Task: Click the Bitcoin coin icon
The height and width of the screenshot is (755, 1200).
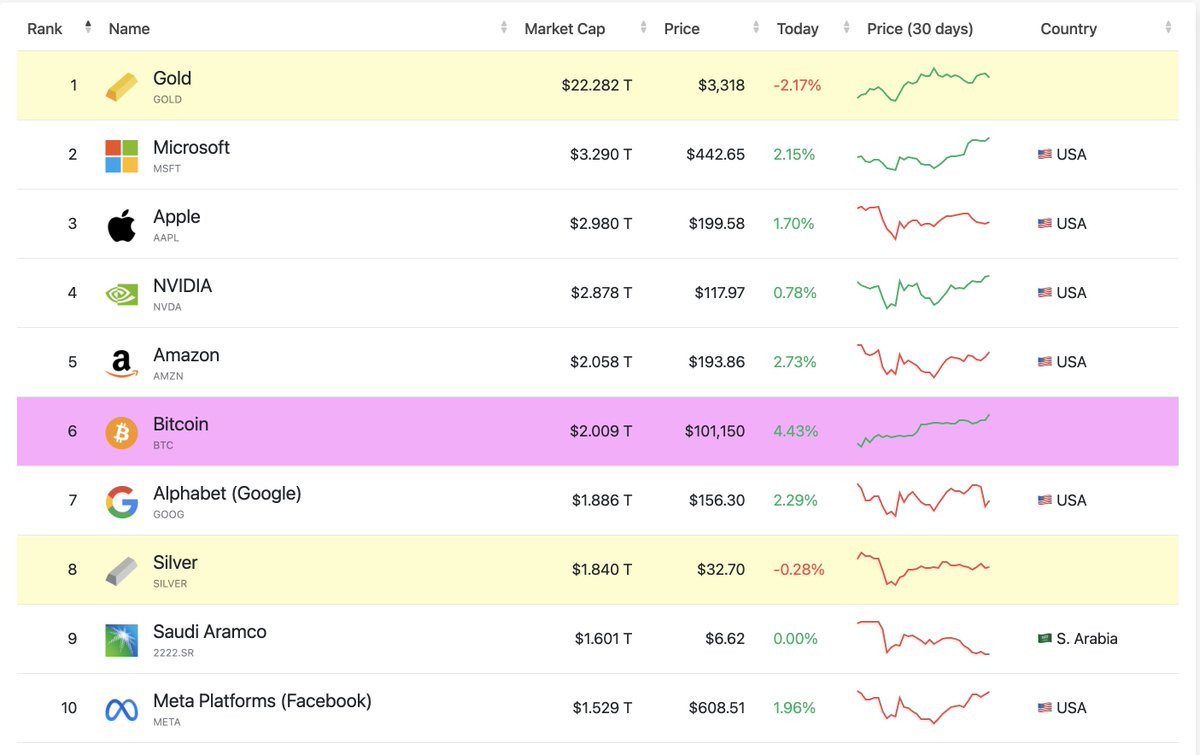Action: coord(121,432)
